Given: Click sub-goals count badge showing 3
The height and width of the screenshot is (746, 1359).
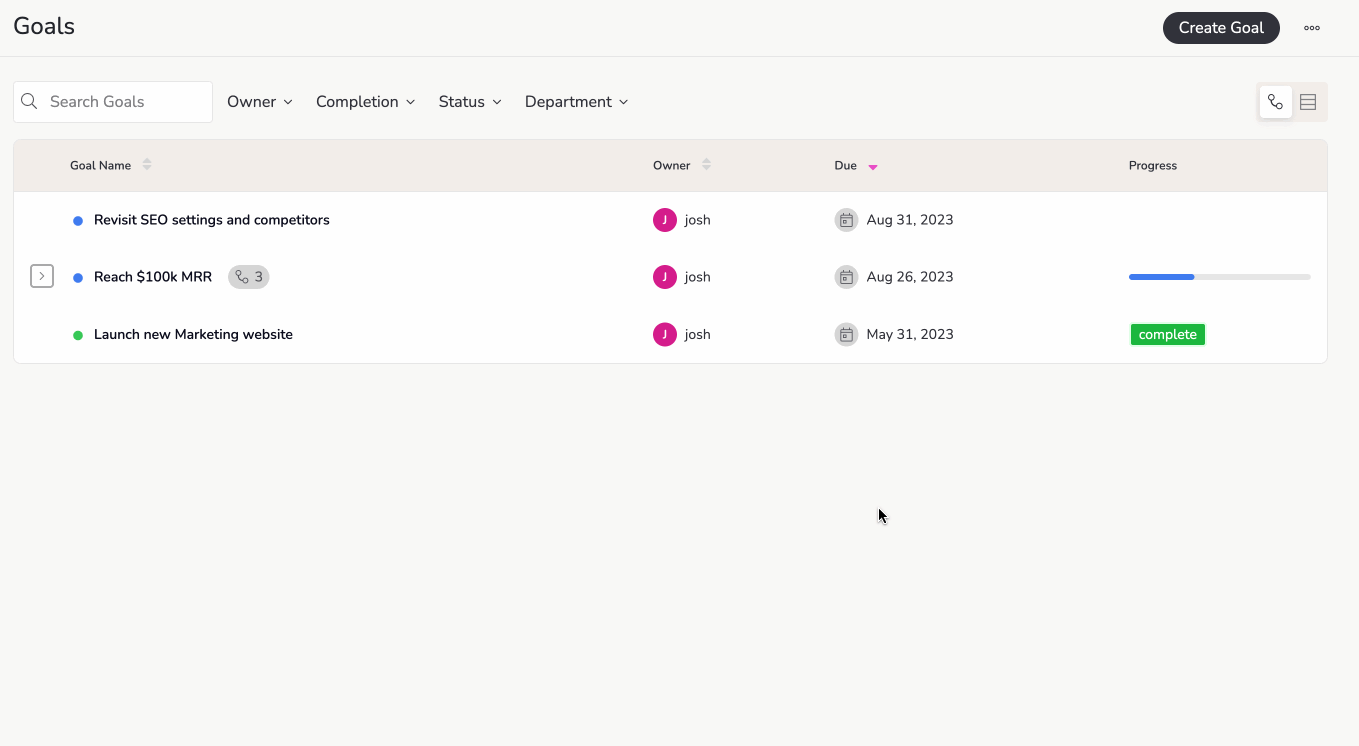Looking at the screenshot, I should click(249, 277).
